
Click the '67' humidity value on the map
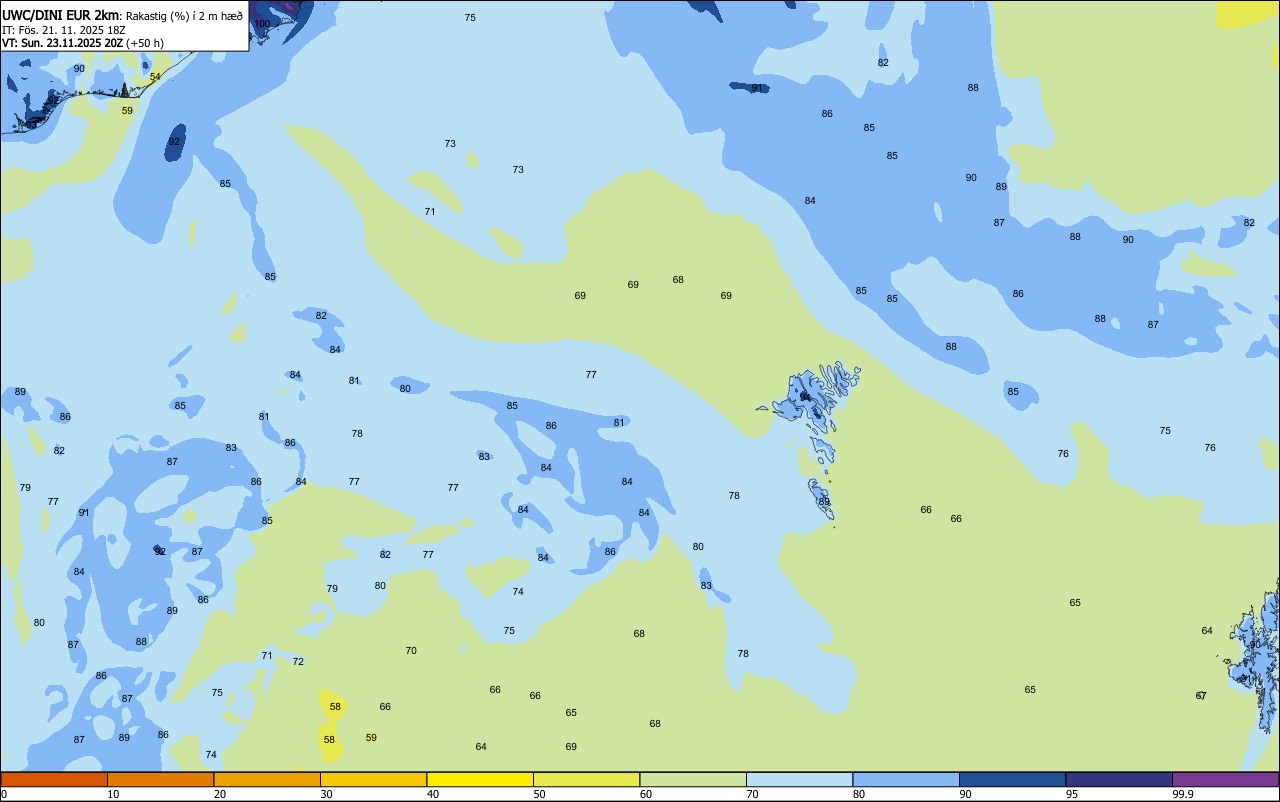point(1201,696)
